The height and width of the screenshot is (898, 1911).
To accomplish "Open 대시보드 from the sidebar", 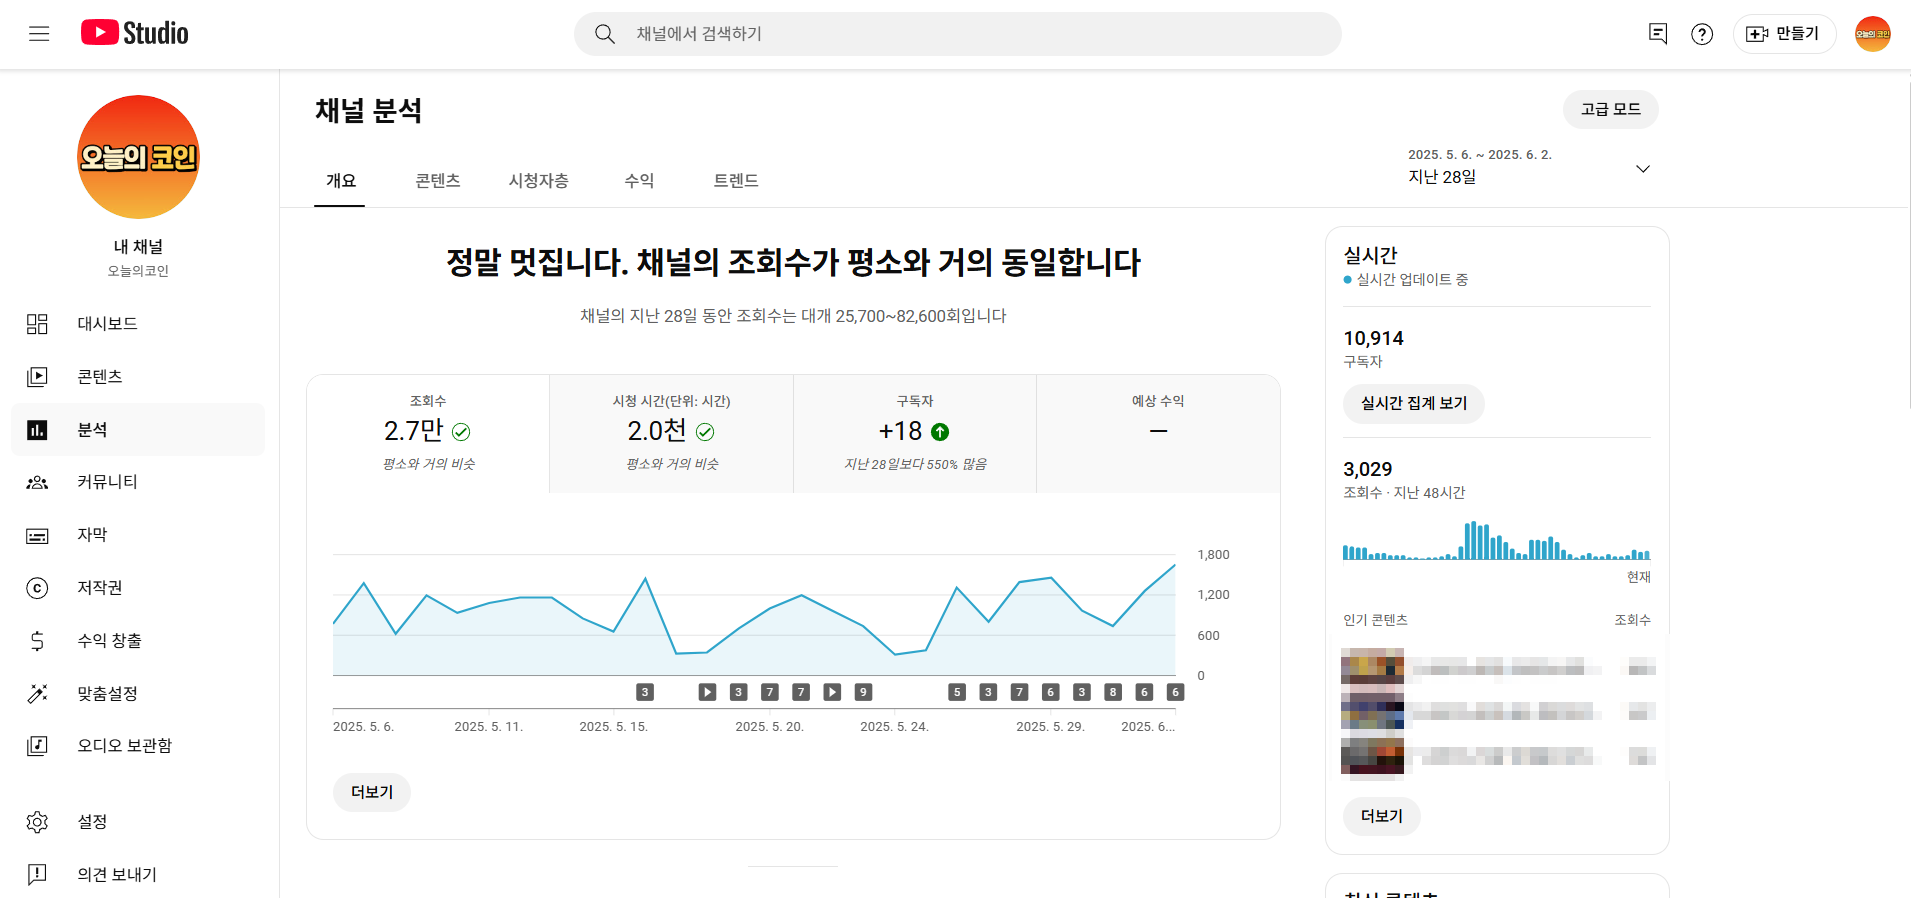I will 107,324.
